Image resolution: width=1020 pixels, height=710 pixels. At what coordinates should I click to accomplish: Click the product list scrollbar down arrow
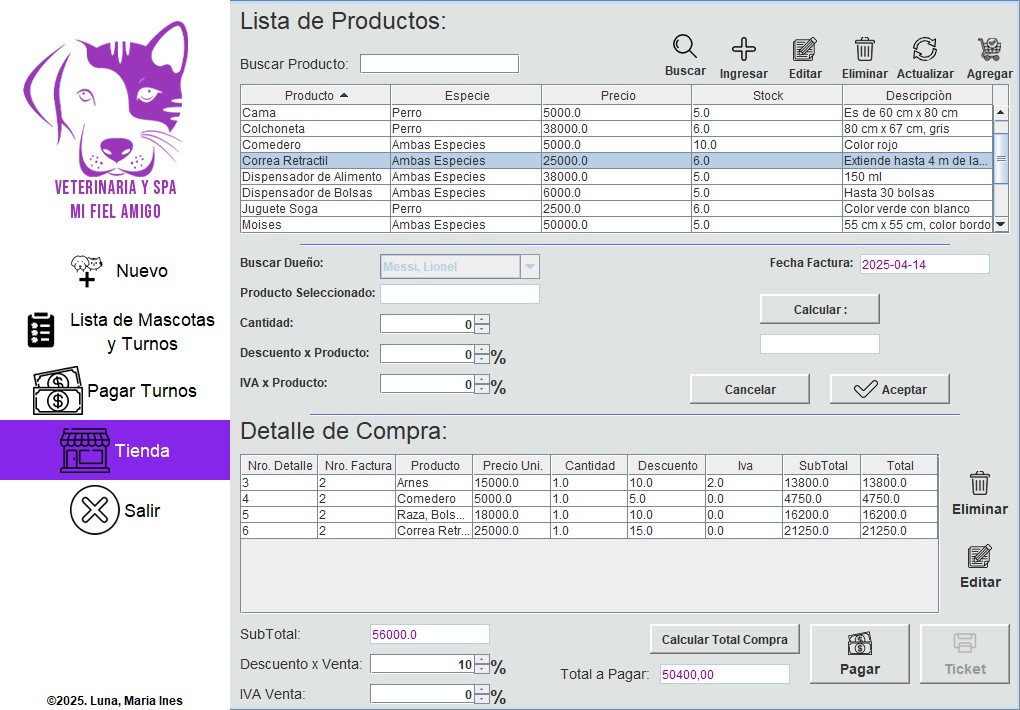pyautogui.click(x=1001, y=225)
